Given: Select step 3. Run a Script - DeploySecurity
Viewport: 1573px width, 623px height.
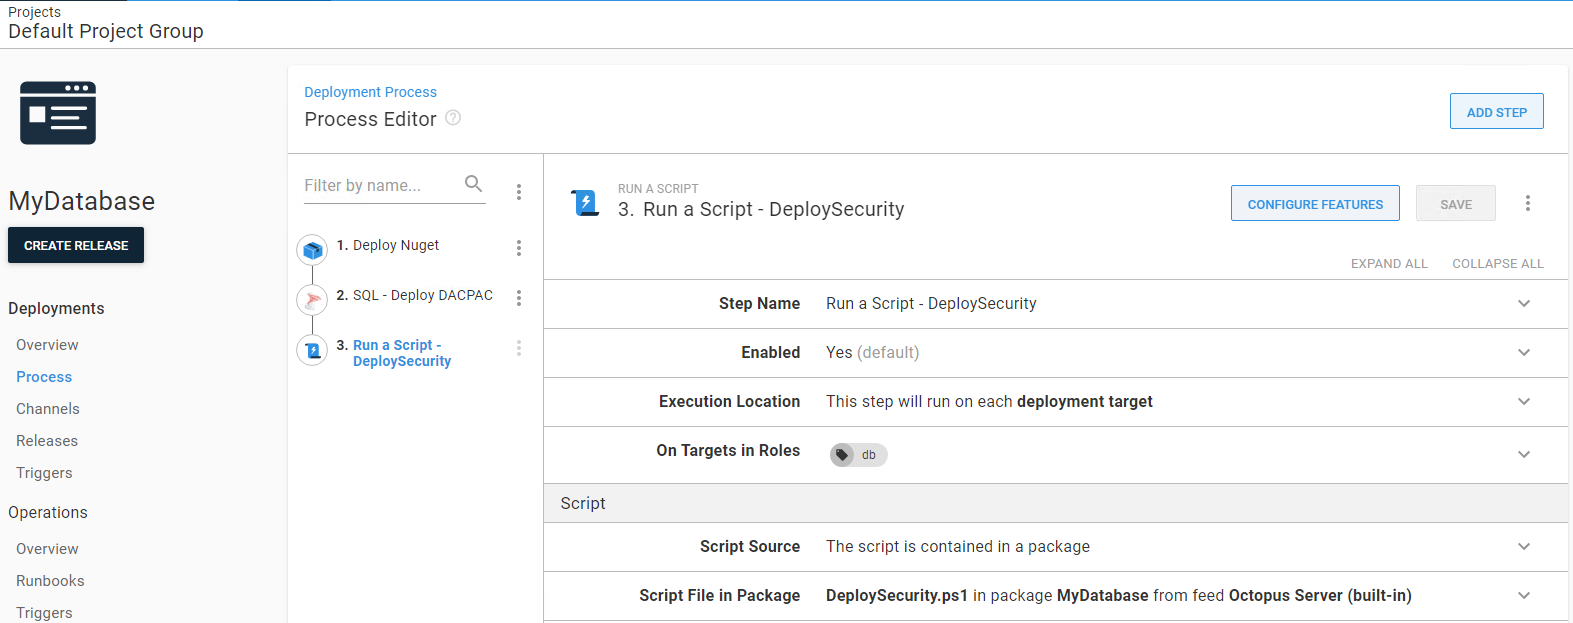Looking at the screenshot, I should pyautogui.click(x=394, y=353).
